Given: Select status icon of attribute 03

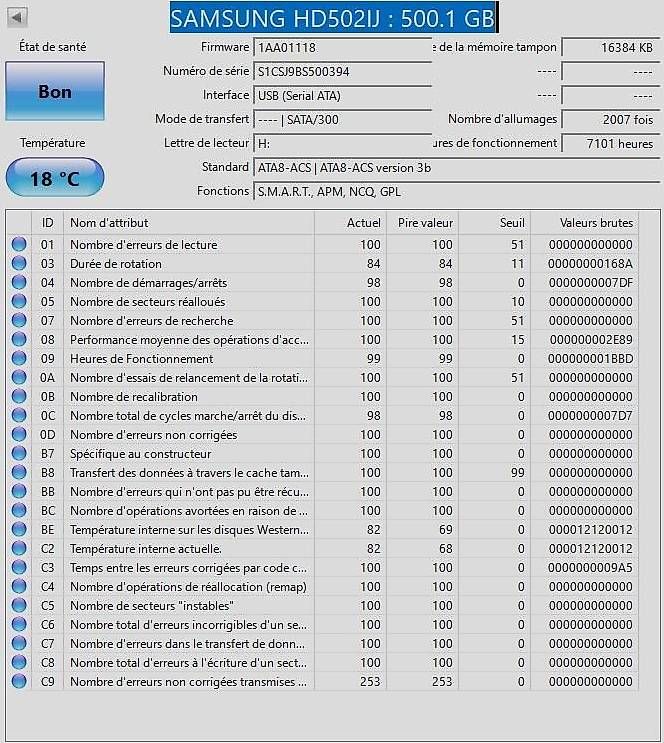Looking at the screenshot, I should pos(19,263).
